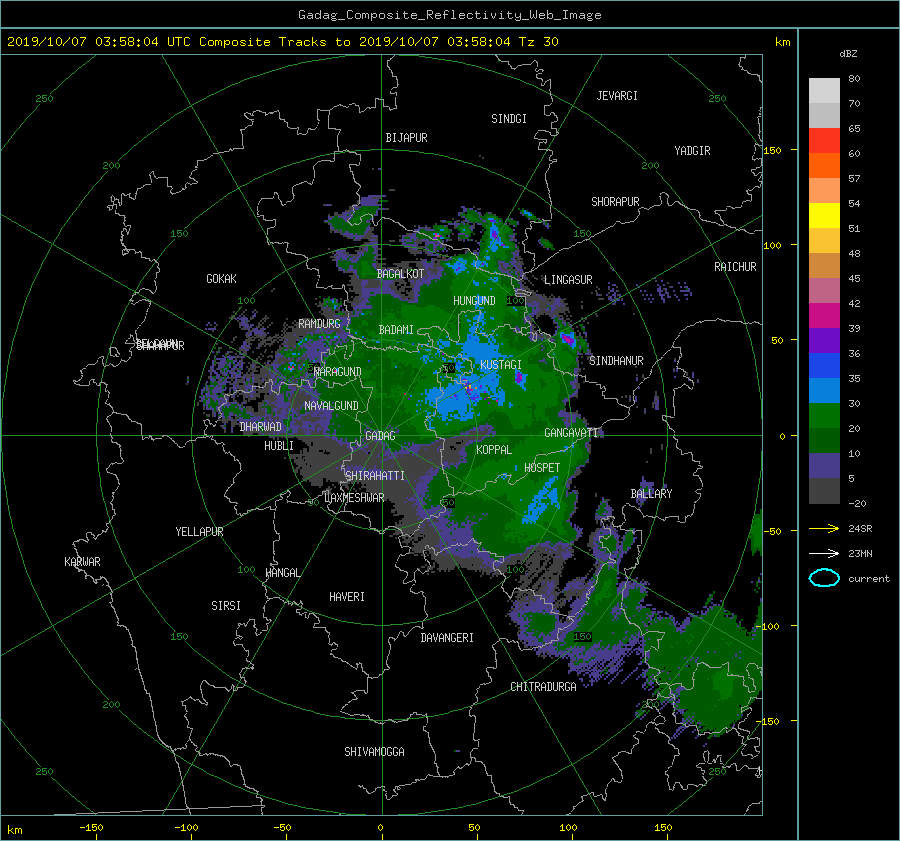
Task: Click the BADAMI city label
Action: pyautogui.click(x=396, y=330)
